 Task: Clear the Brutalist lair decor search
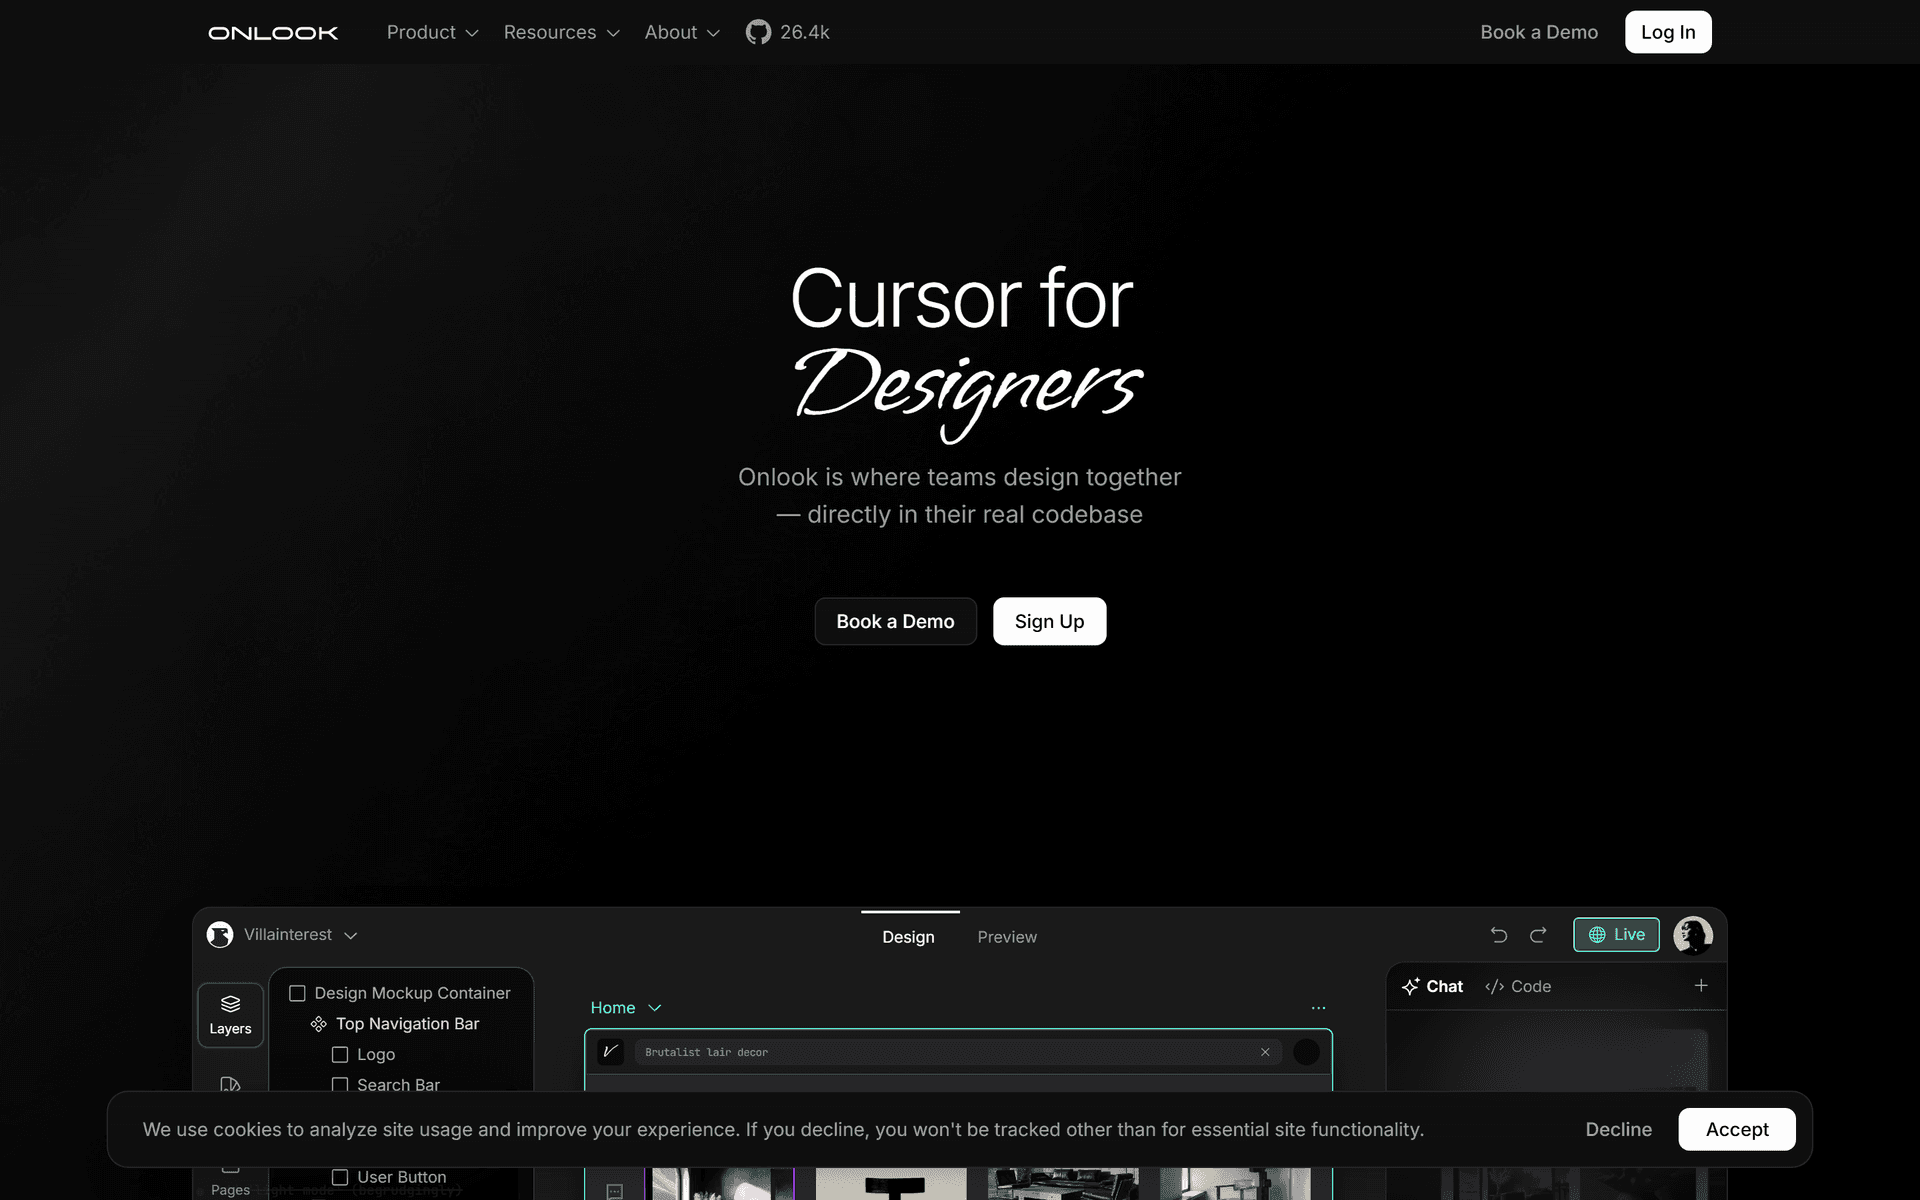tap(1265, 1052)
